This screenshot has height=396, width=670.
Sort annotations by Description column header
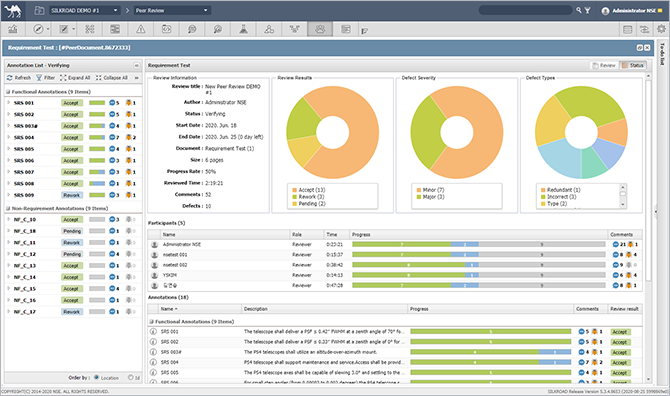click(324, 309)
